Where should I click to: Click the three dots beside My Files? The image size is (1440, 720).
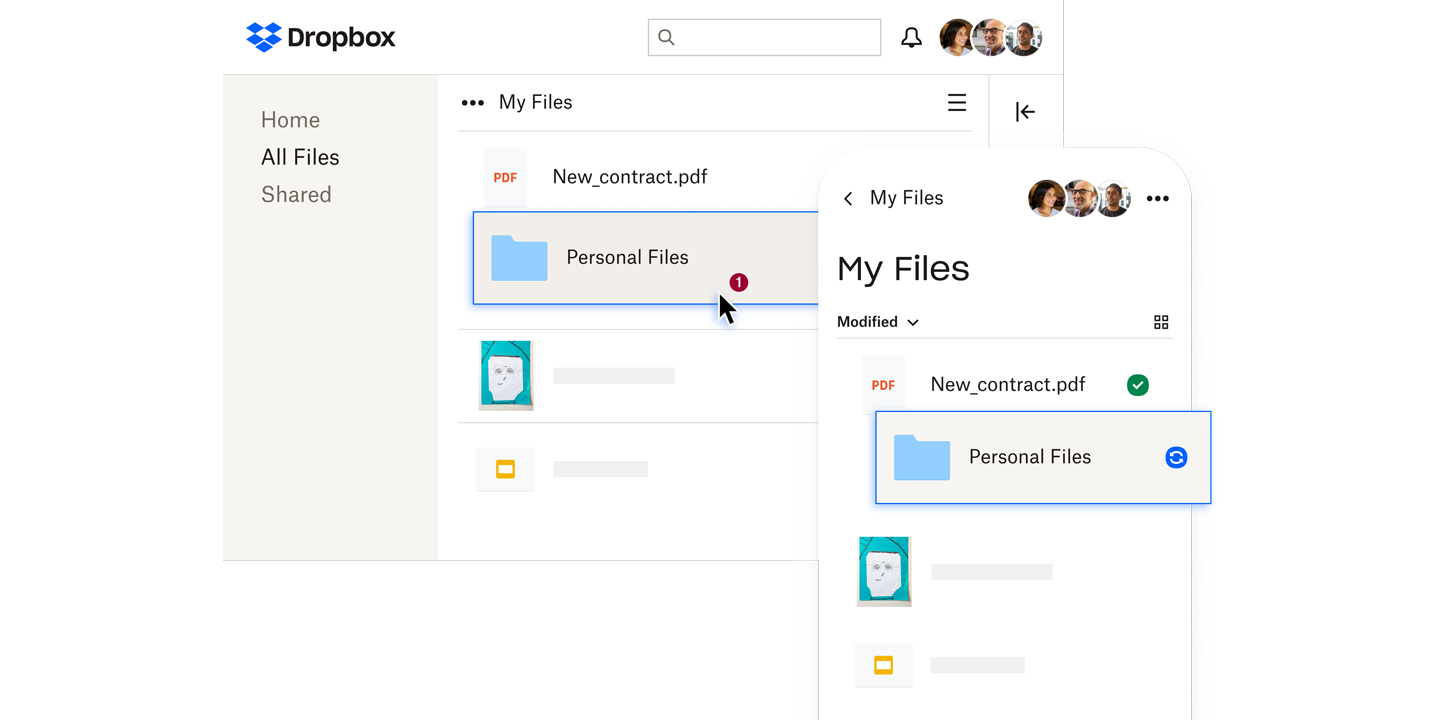(x=472, y=103)
